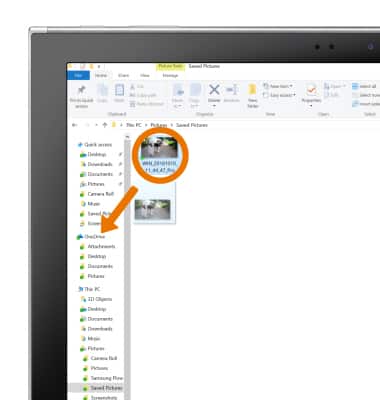Select the first picture thumbnail with highlighted filename
Screen dimensions: 380x400
[x=159, y=155]
